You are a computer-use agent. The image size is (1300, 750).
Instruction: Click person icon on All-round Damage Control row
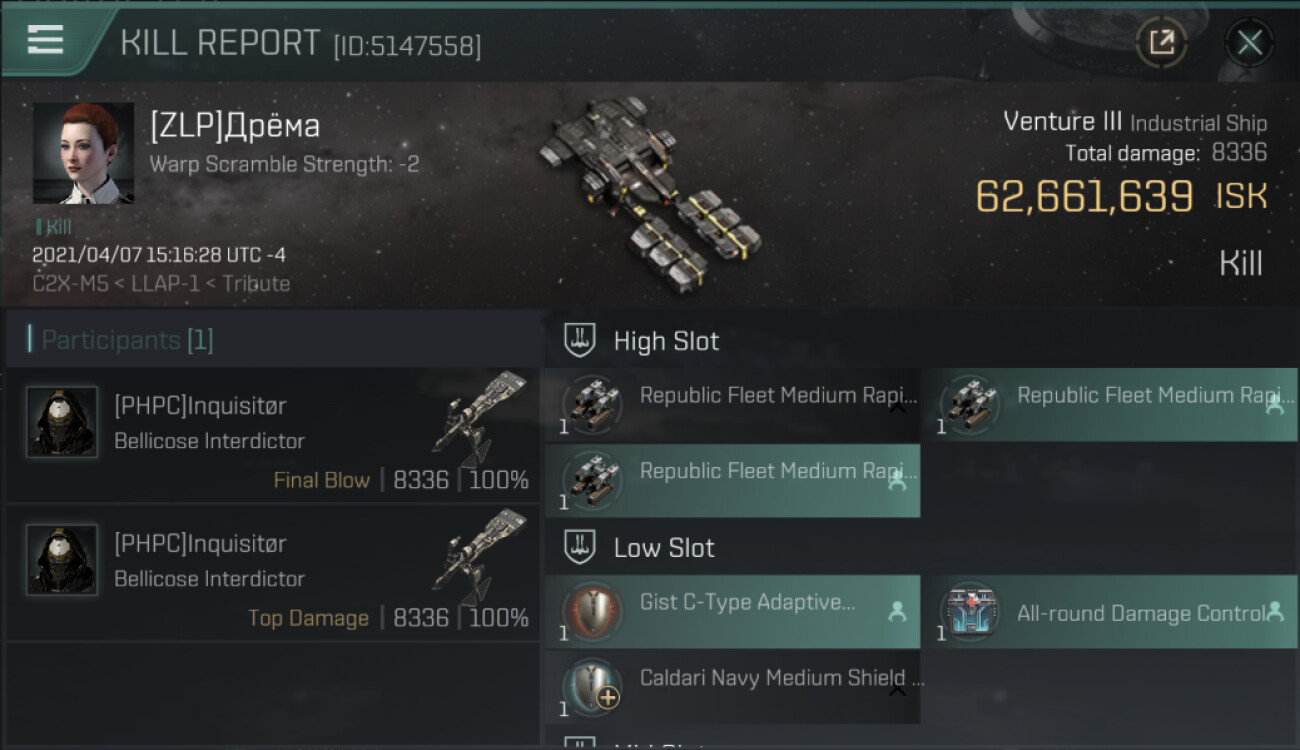click(x=1275, y=612)
